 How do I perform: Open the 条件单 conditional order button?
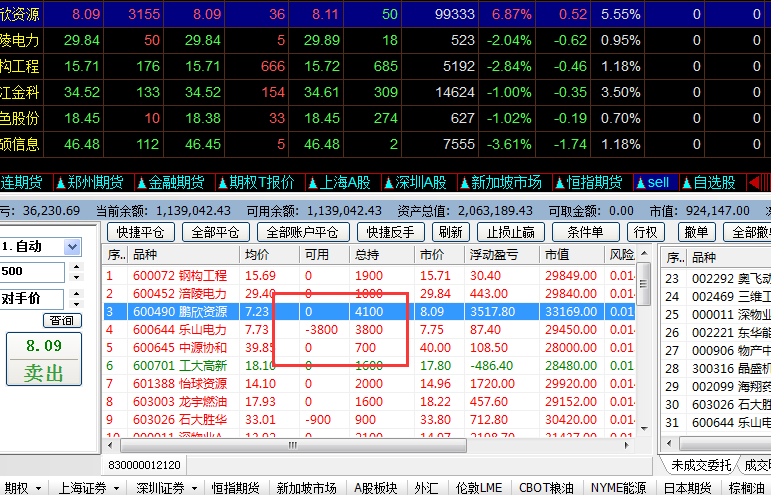[585, 232]
